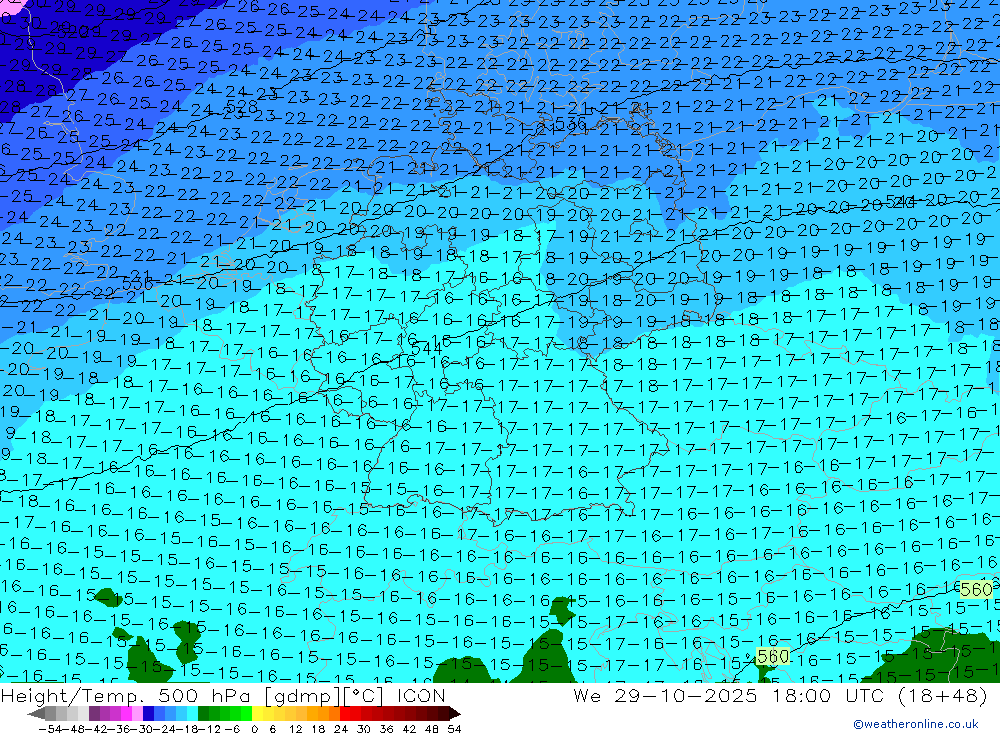This screenshot has width=1000, height=733.
Task: Click the '24' legend scale value
Action: (341, 729)
